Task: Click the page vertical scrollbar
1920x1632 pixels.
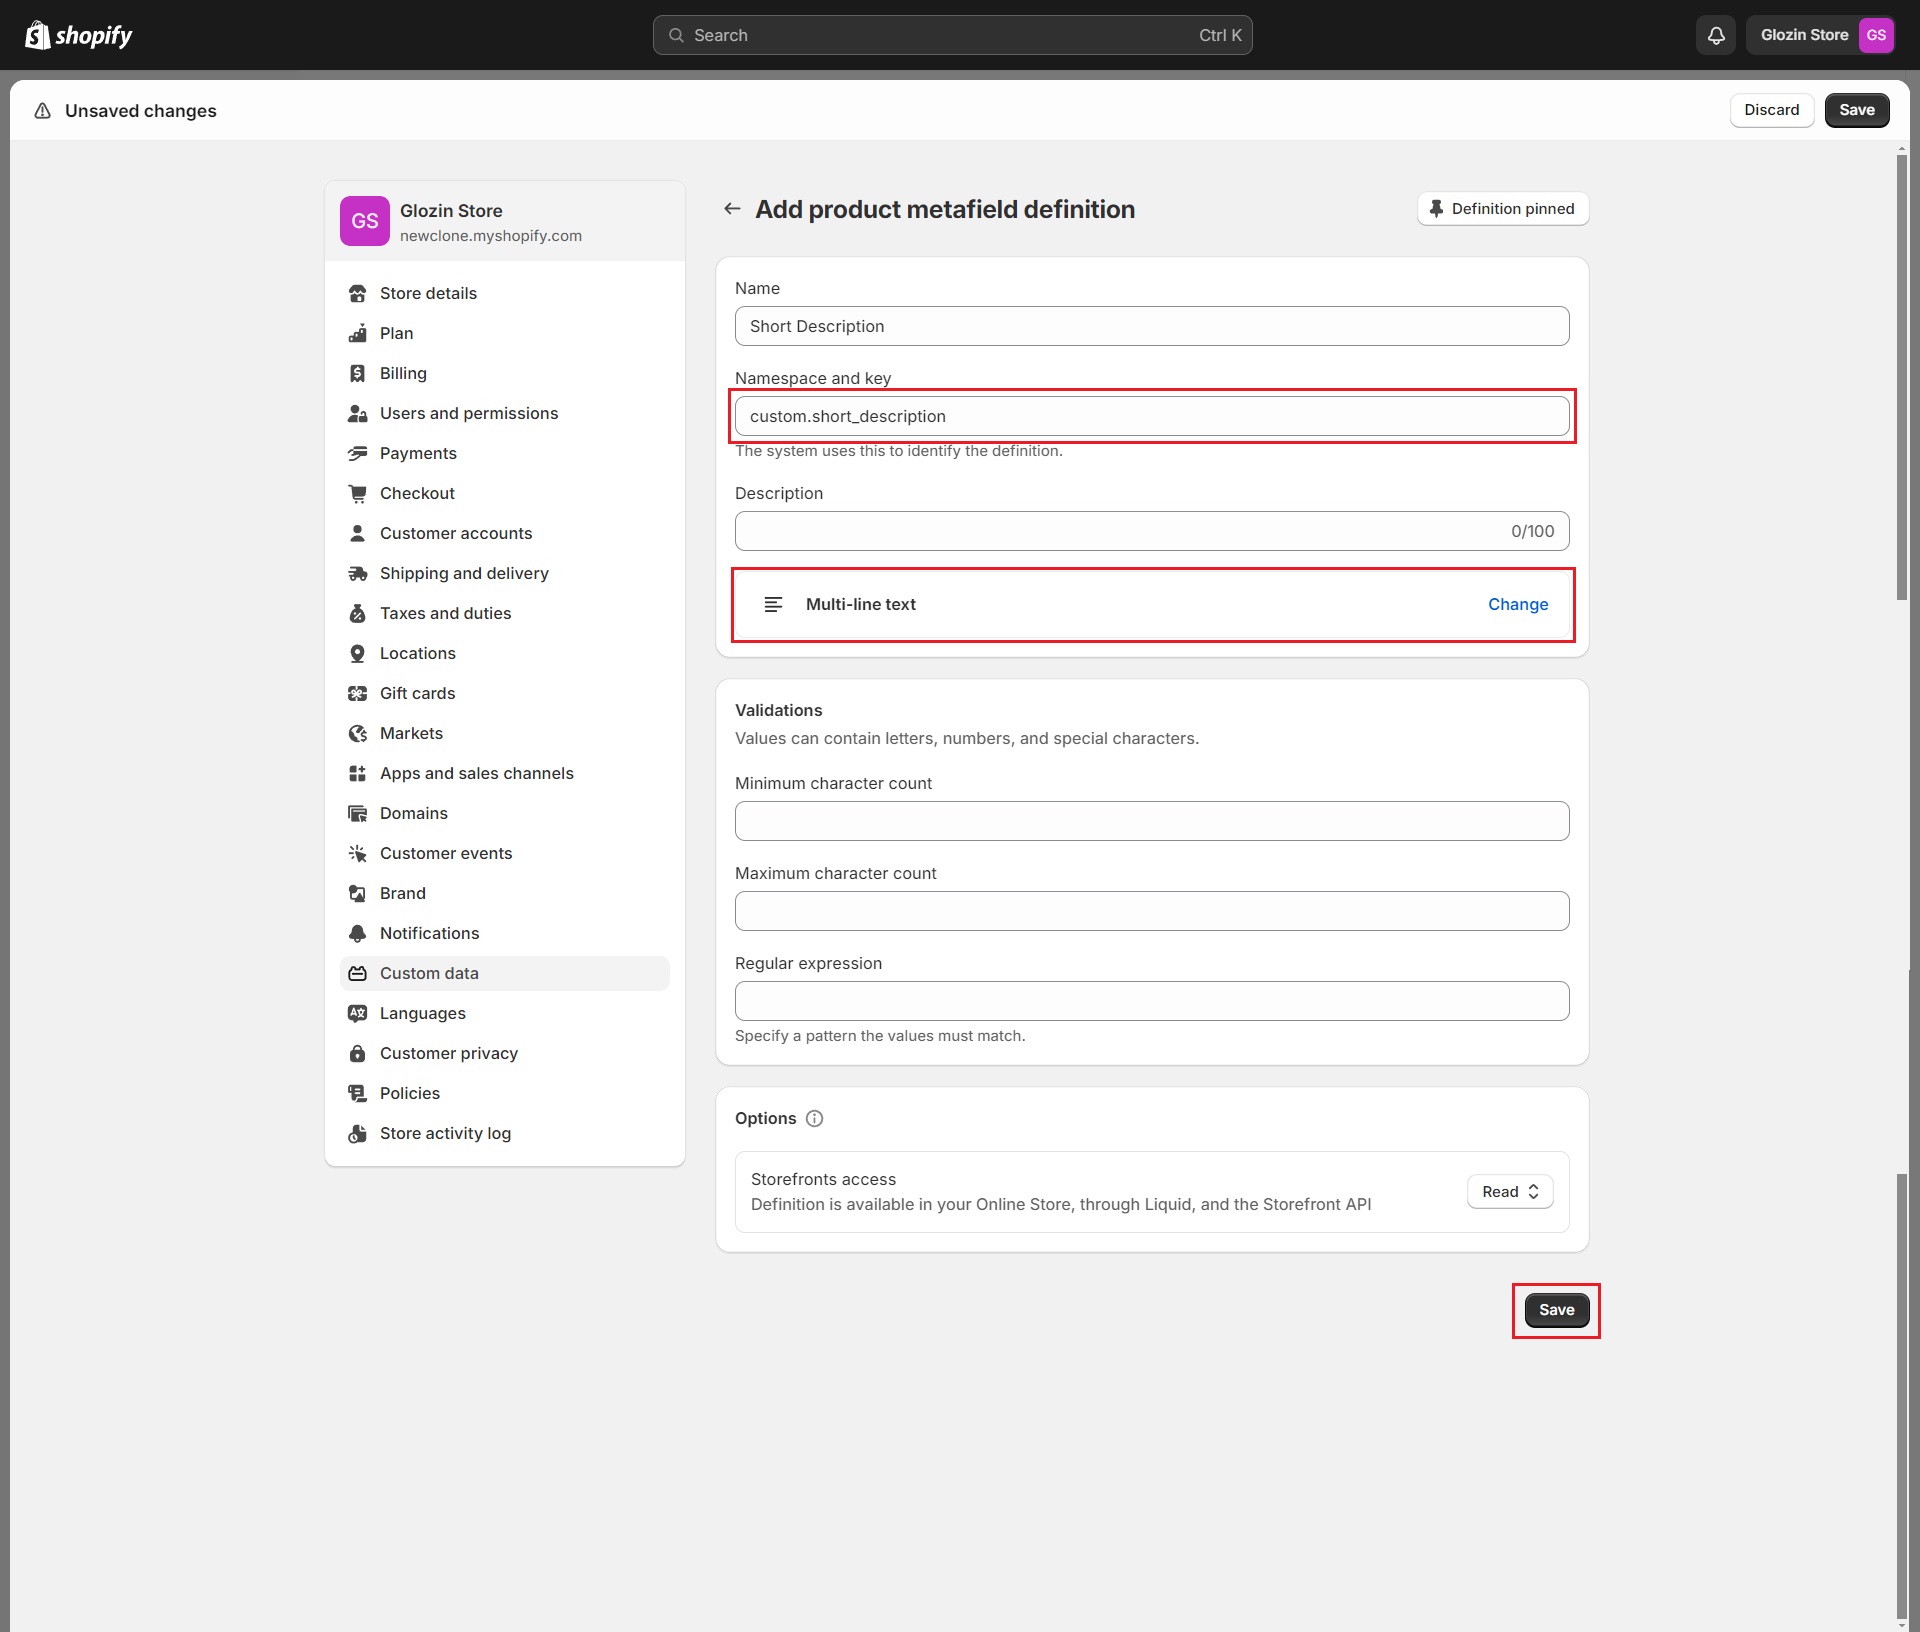Action: 1901,375
